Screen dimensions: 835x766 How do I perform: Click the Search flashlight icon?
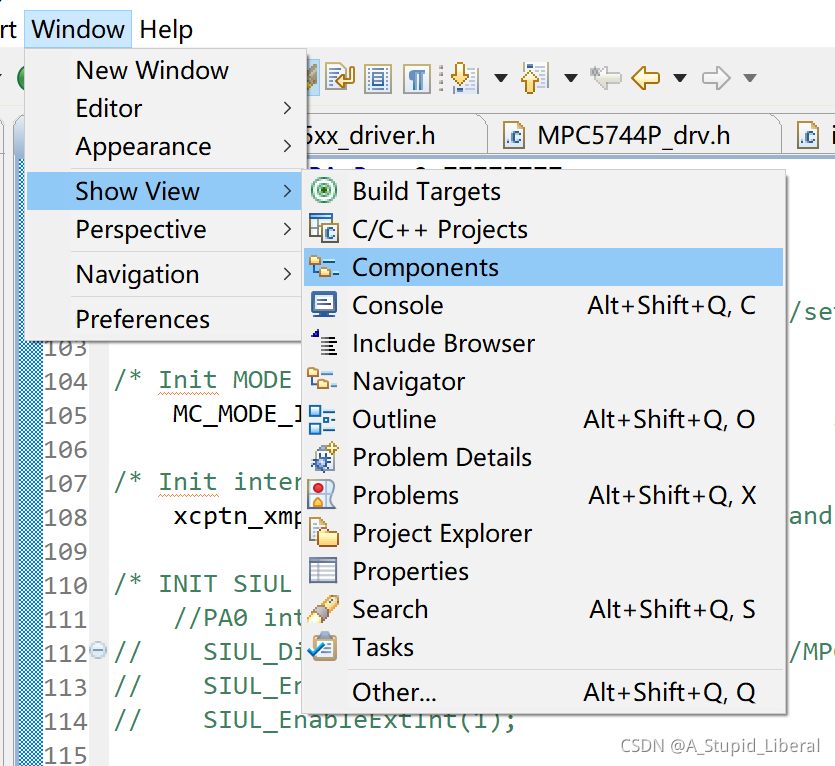click(323, 609)
